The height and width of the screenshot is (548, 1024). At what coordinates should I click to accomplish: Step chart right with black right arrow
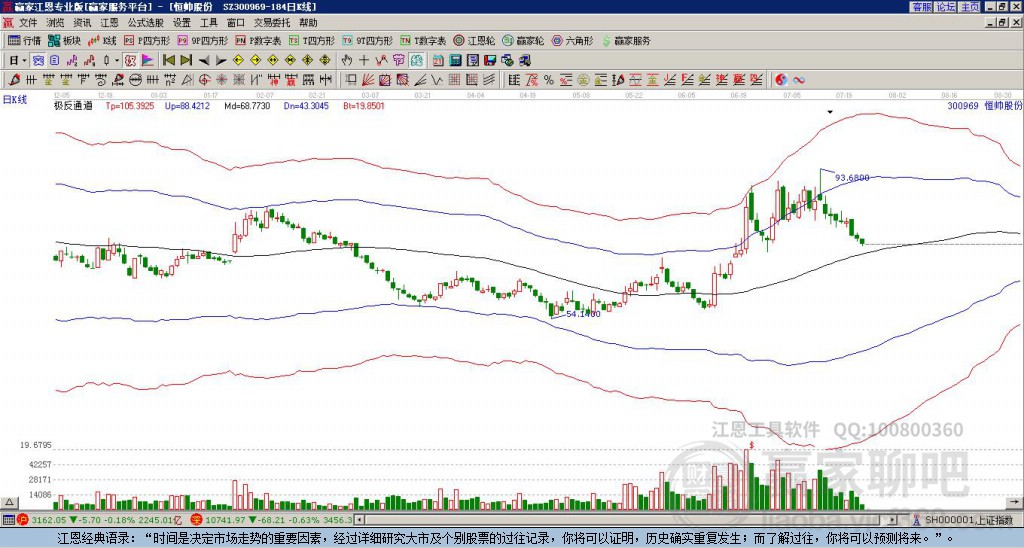(x=220, y=60)
